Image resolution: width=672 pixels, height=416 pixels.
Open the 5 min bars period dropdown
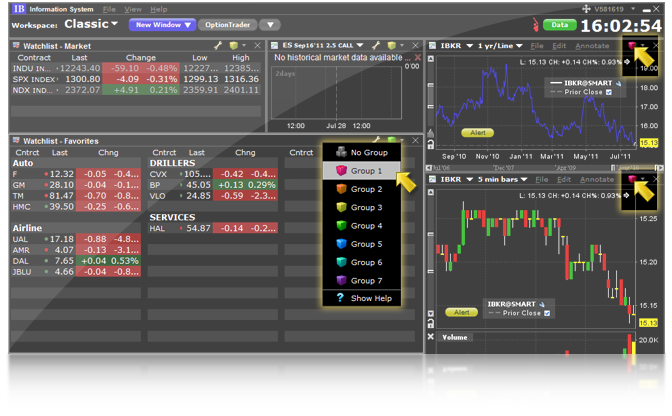click(524, 180)
